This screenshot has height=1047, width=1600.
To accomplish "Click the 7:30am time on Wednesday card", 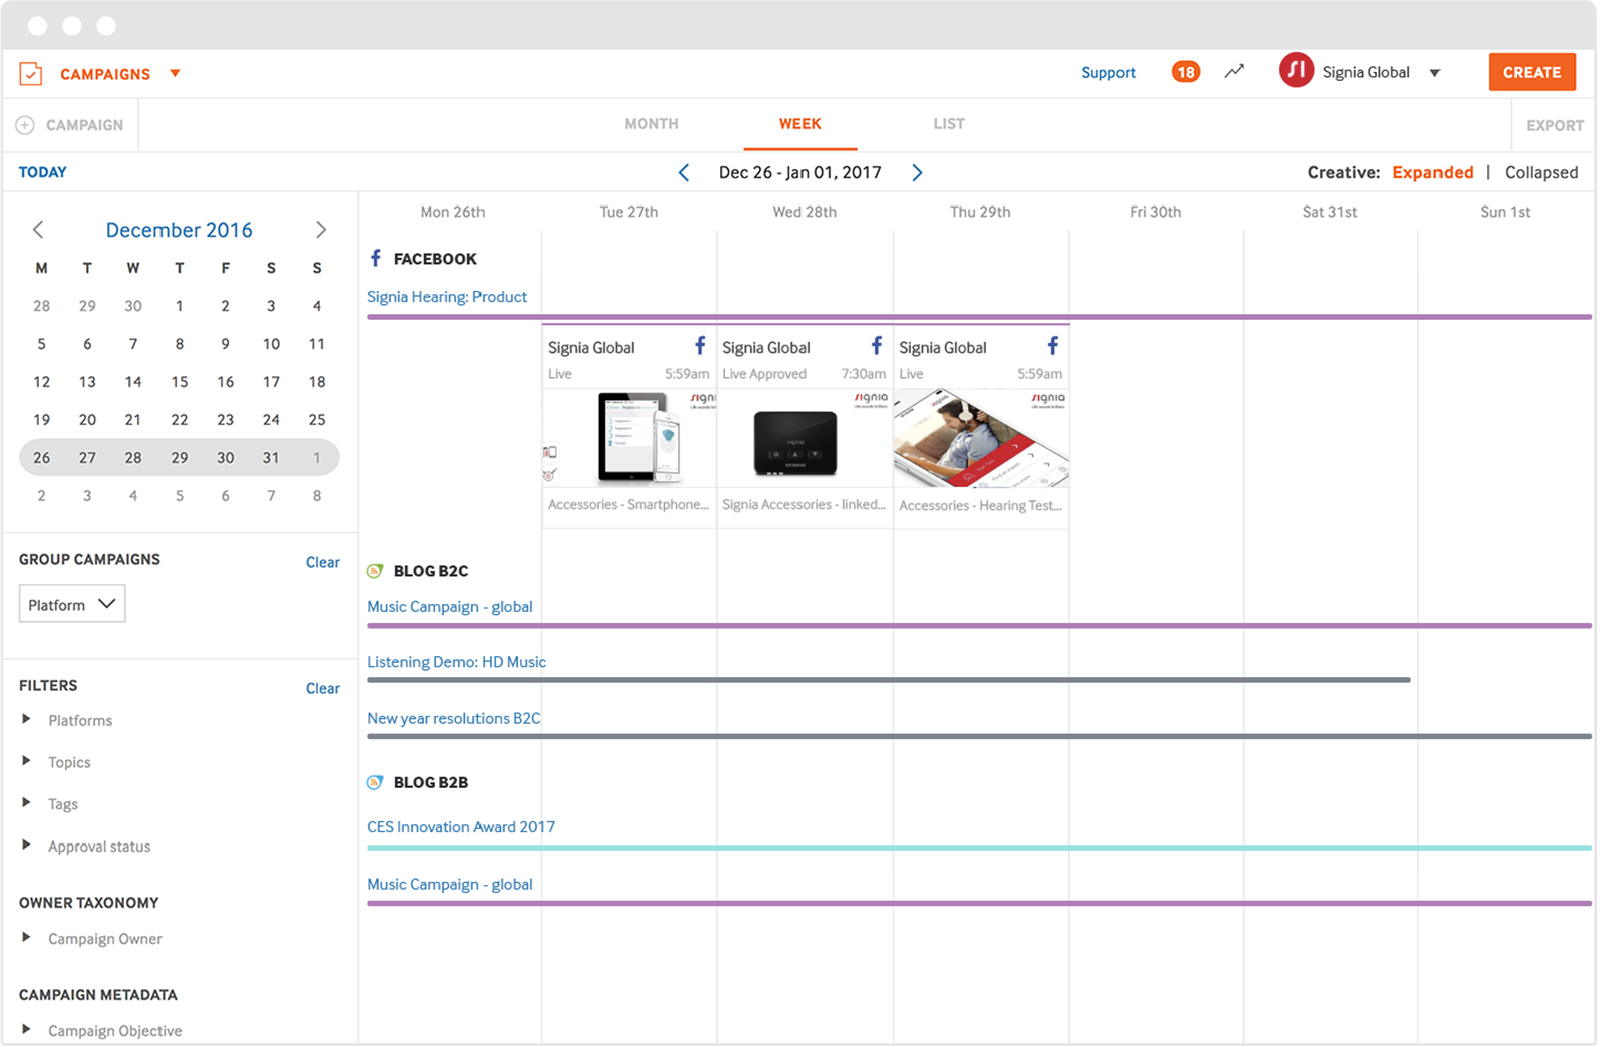I will pos(863,374).
